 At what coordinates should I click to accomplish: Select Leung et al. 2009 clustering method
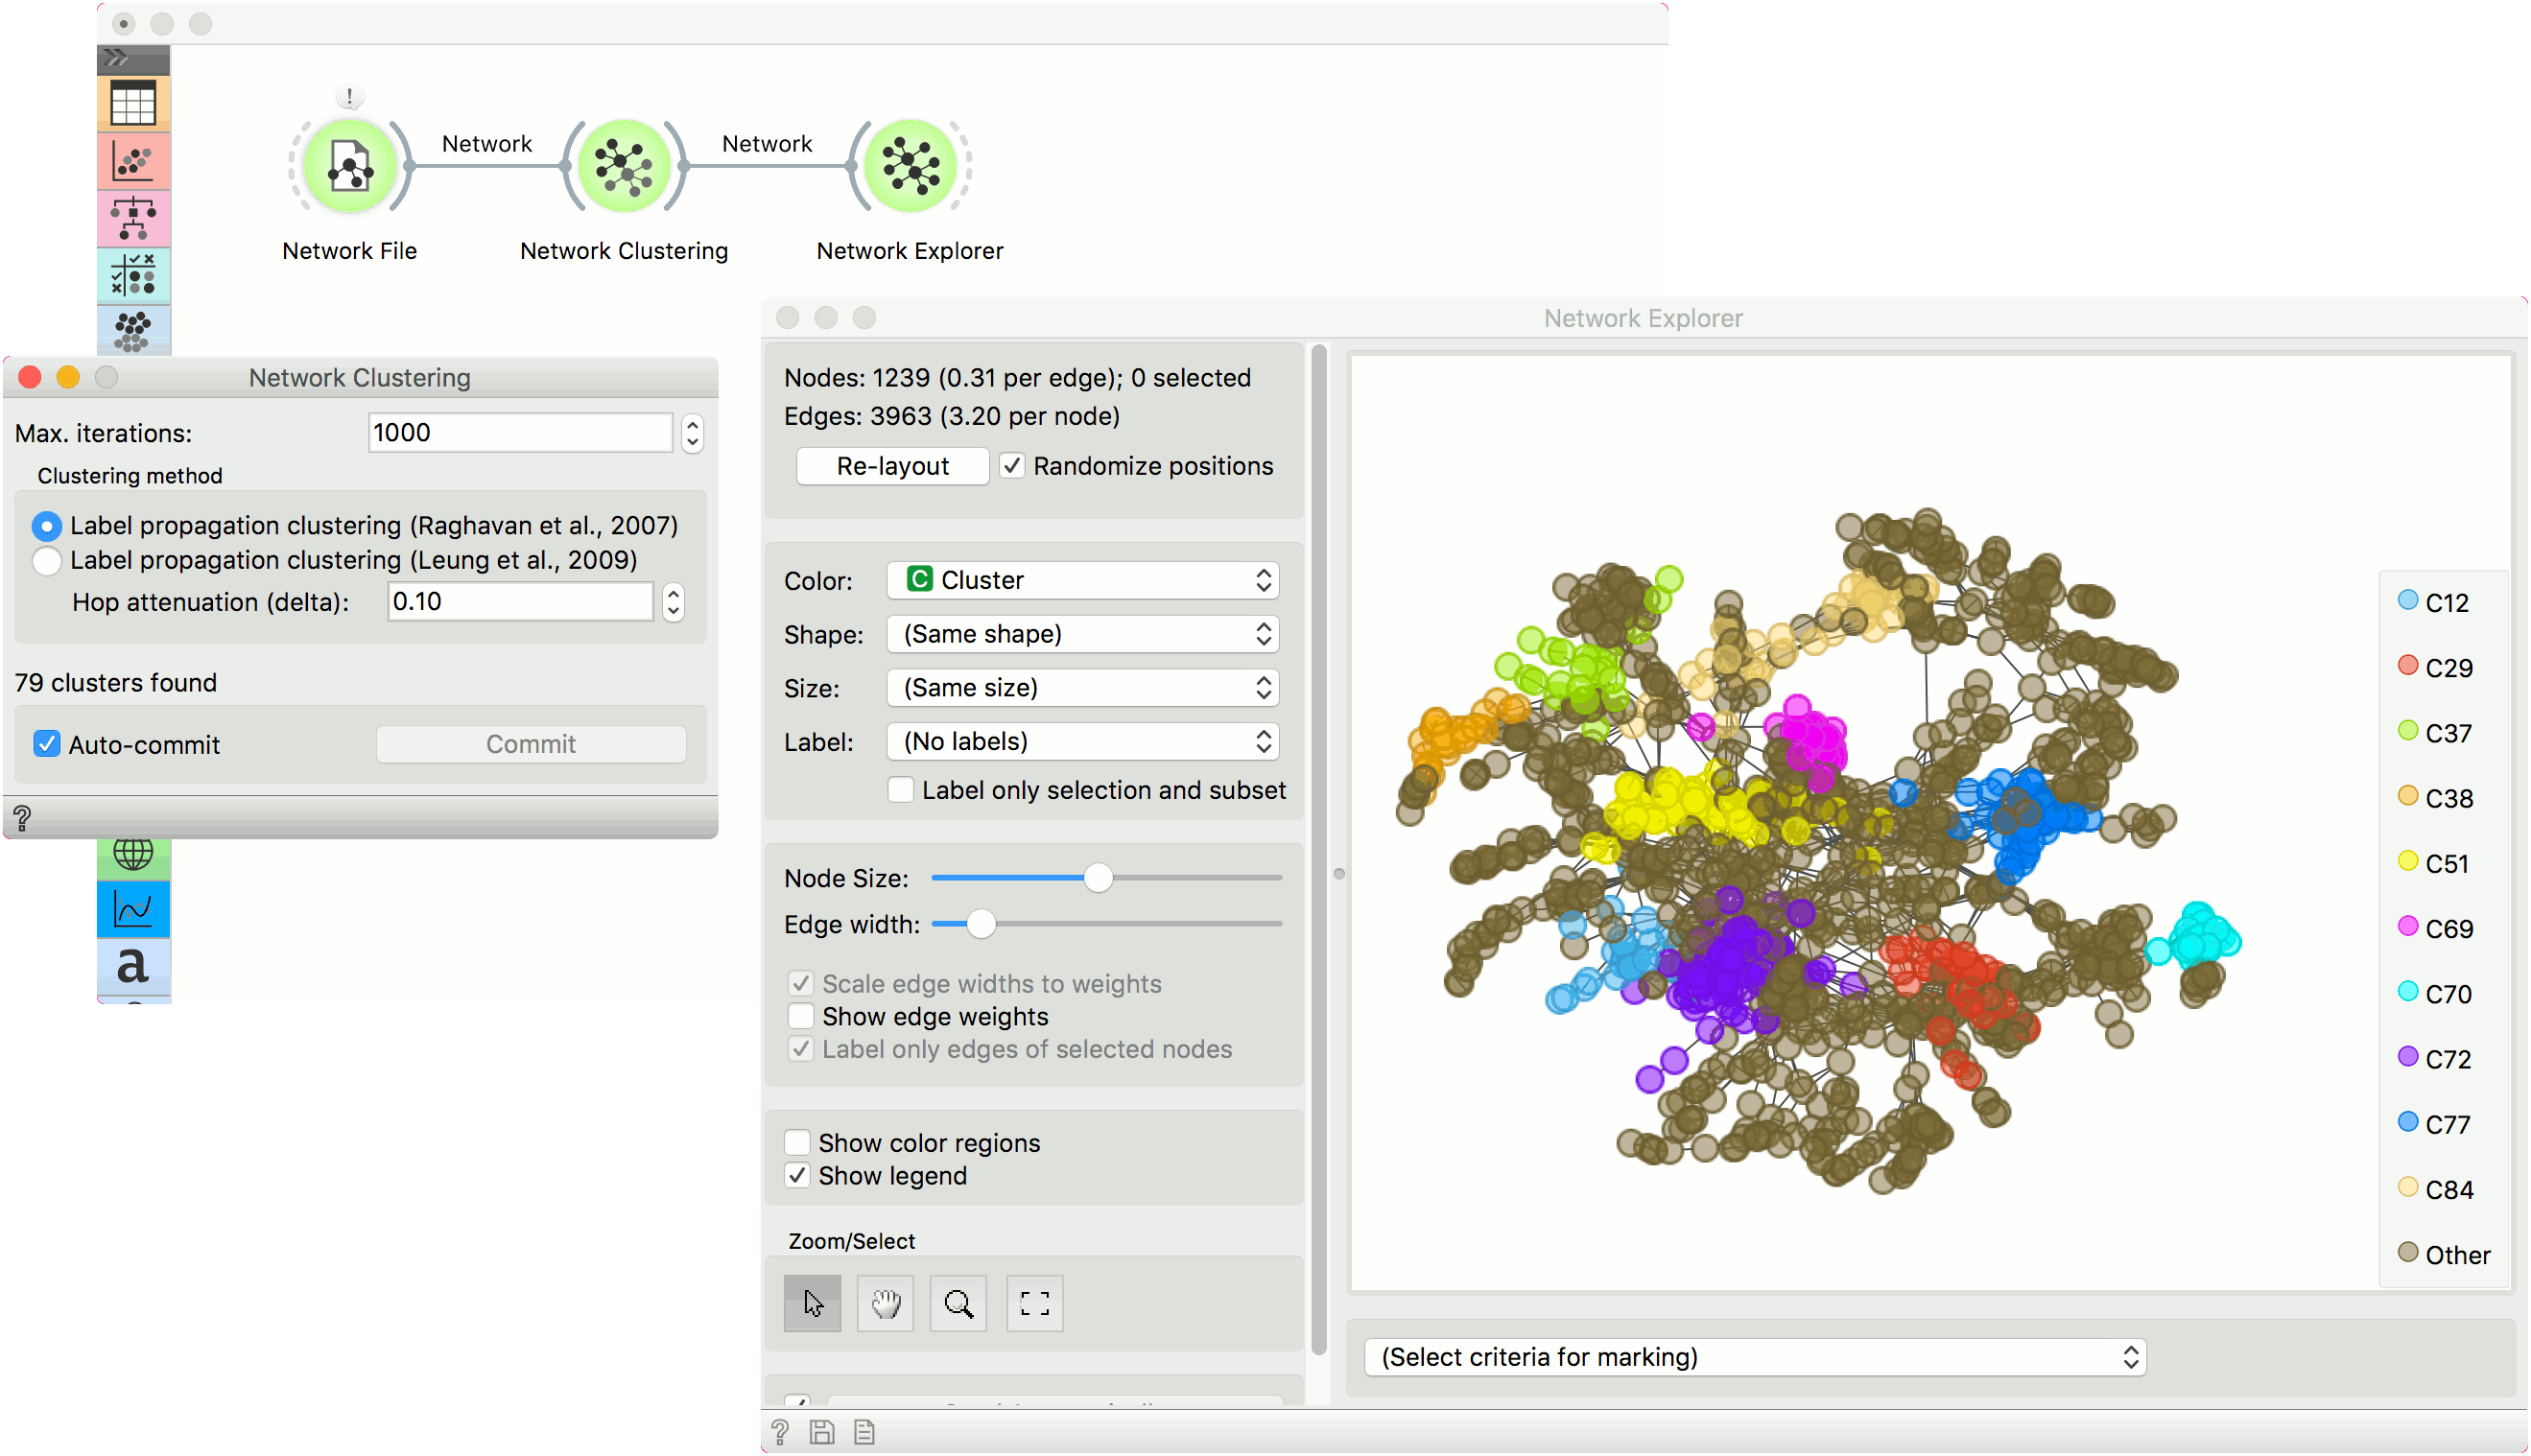[x=47, y=560]
